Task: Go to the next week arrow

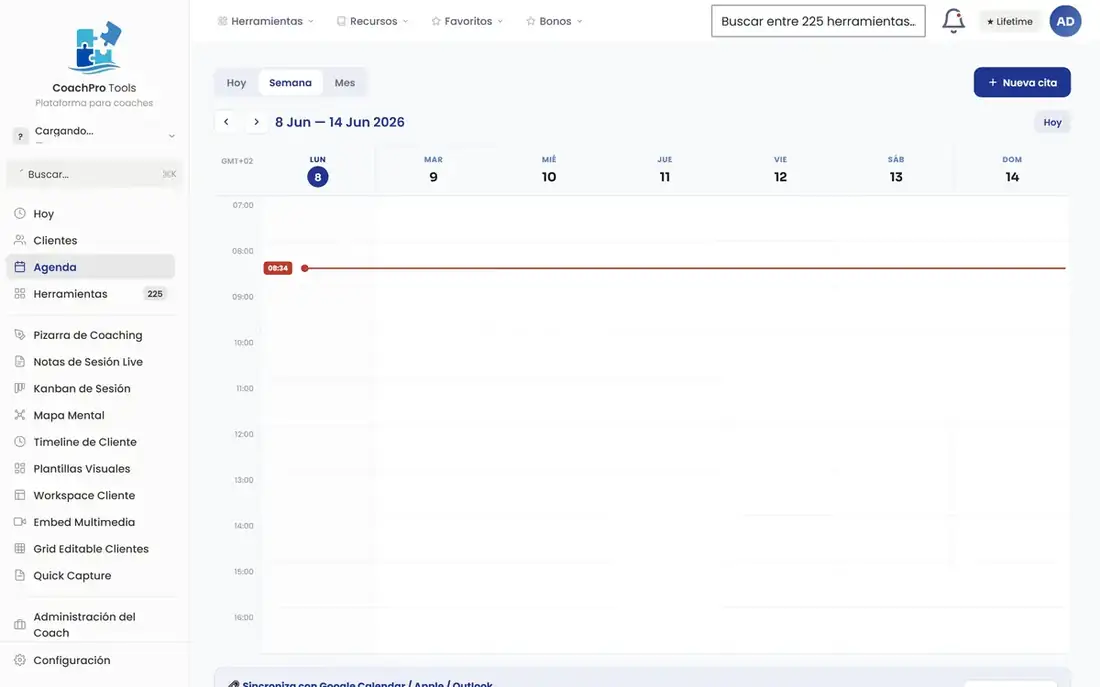Action: (256, 121)
